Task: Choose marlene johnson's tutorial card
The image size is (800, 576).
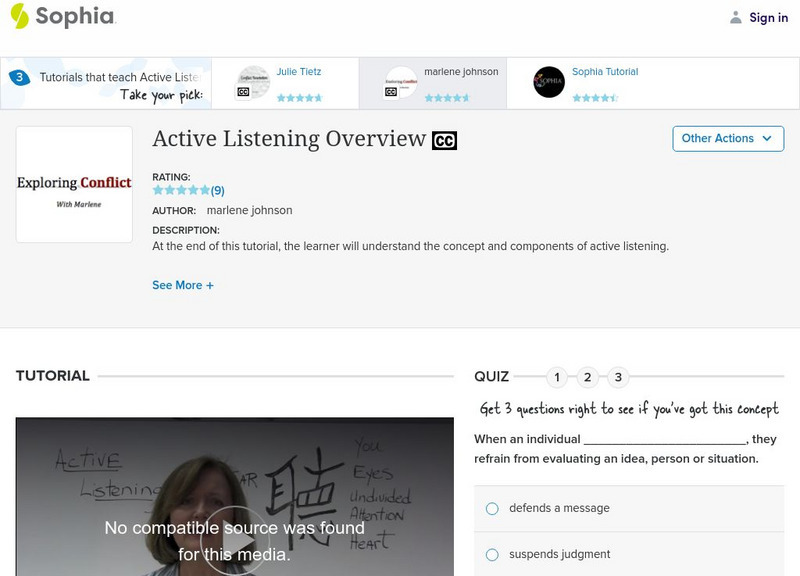Action: (x=436, y=84)
